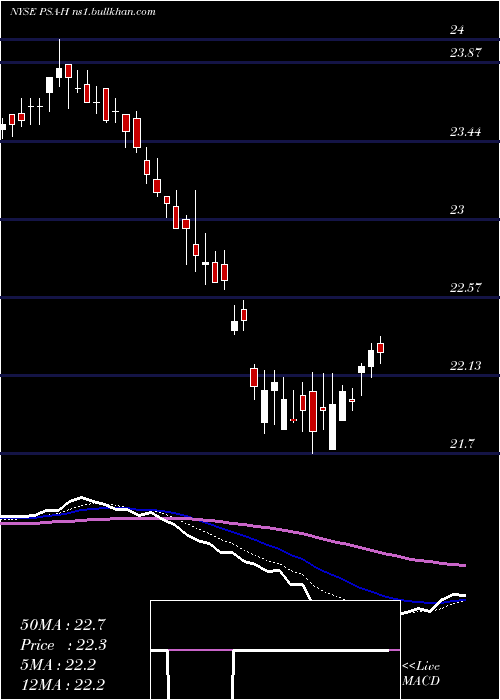Click the 21.7 price axis label

point(462,444)
